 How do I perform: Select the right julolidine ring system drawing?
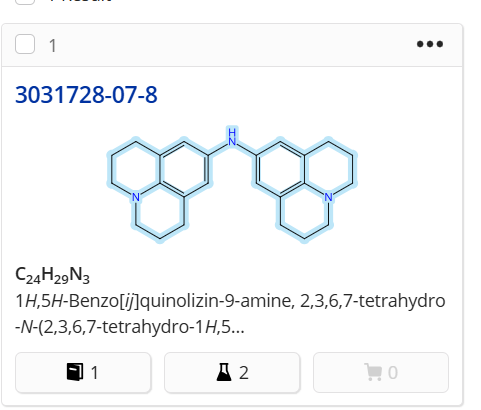click(305, 189)
